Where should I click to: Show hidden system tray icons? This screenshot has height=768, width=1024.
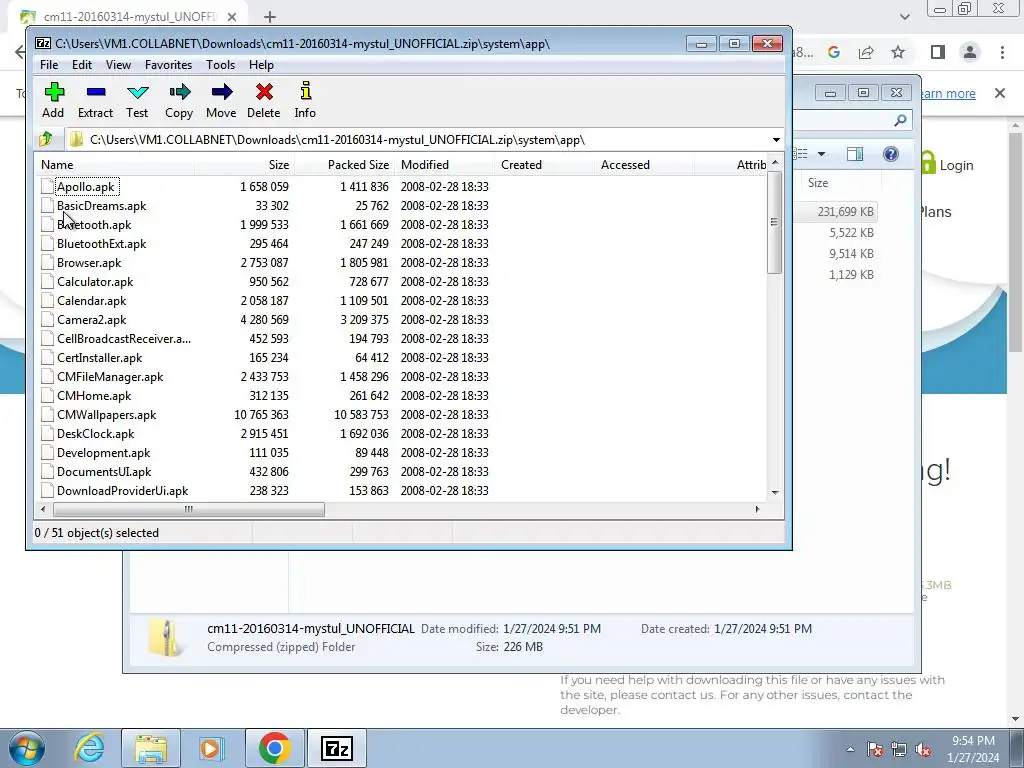(x=850, y=750)
